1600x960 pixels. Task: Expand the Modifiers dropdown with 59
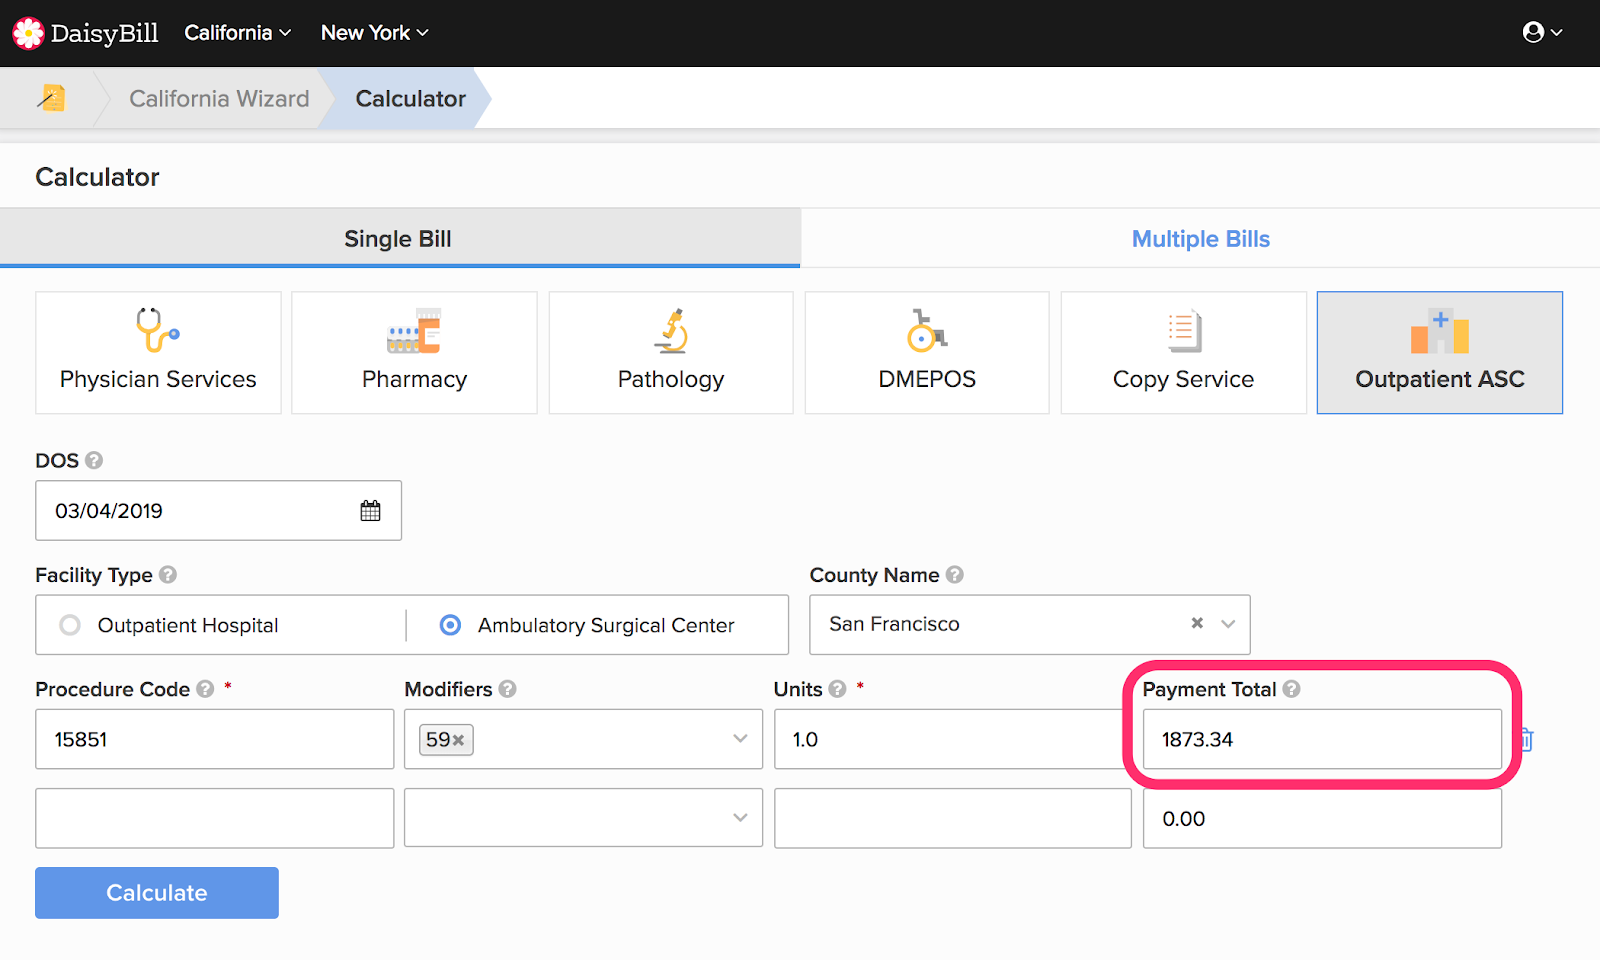(x=740, y=739)
